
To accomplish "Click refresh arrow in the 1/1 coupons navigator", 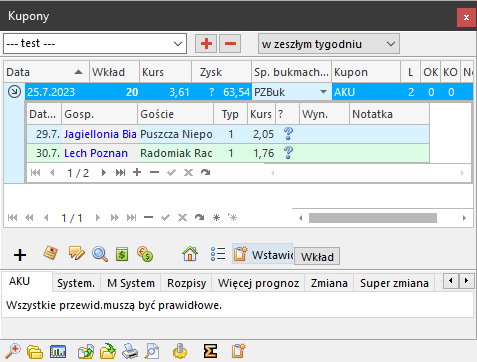I will (x=199, y=218).
